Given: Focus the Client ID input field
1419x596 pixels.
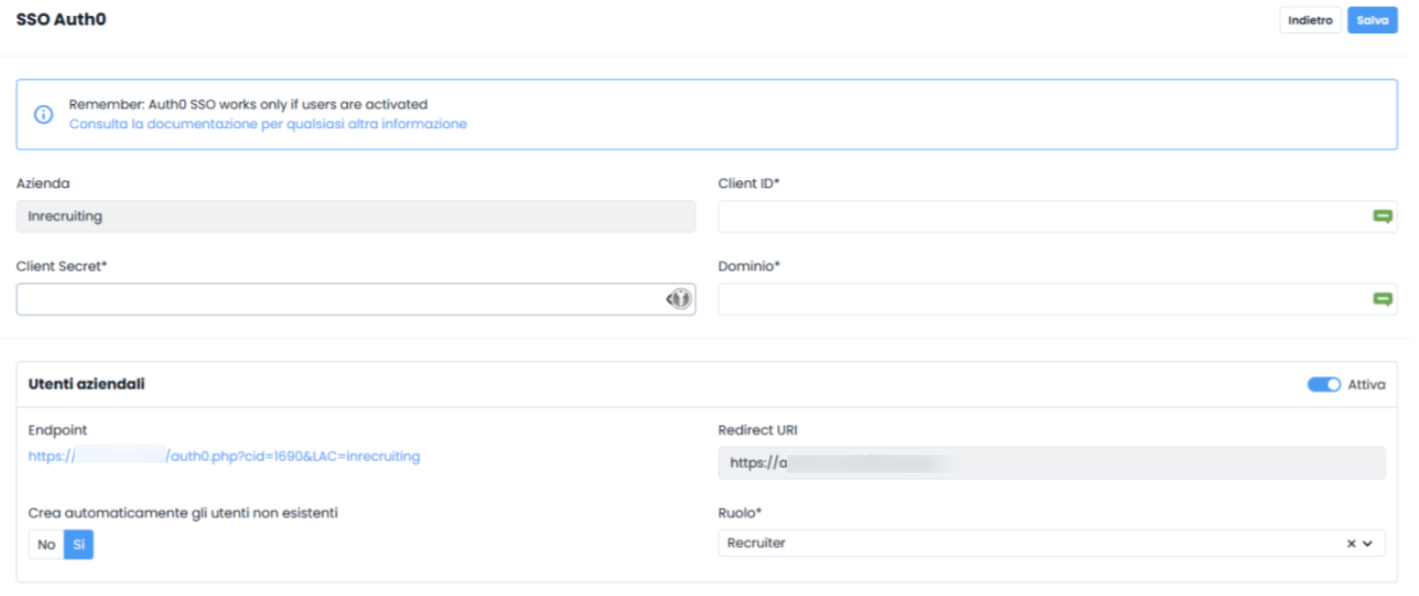Looking at the screenshot, I should pos(1057,216).
